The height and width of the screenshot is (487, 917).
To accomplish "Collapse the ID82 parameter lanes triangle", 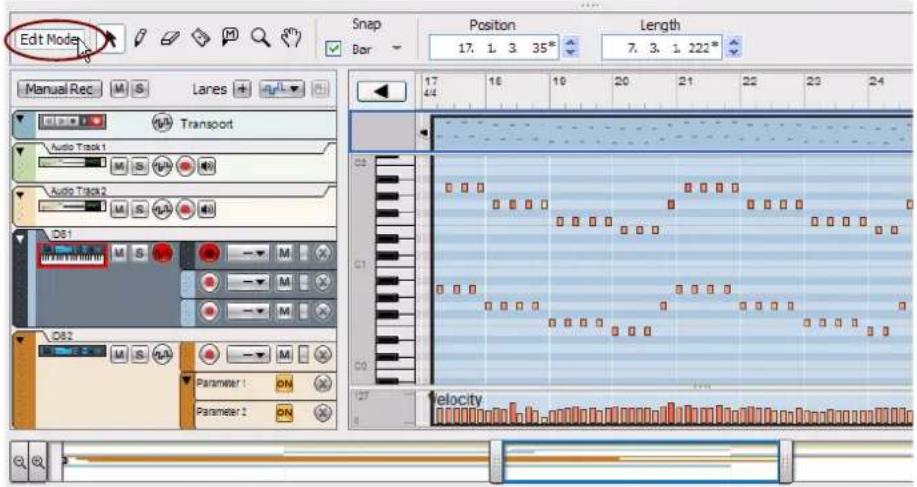I will coord(187,381).
